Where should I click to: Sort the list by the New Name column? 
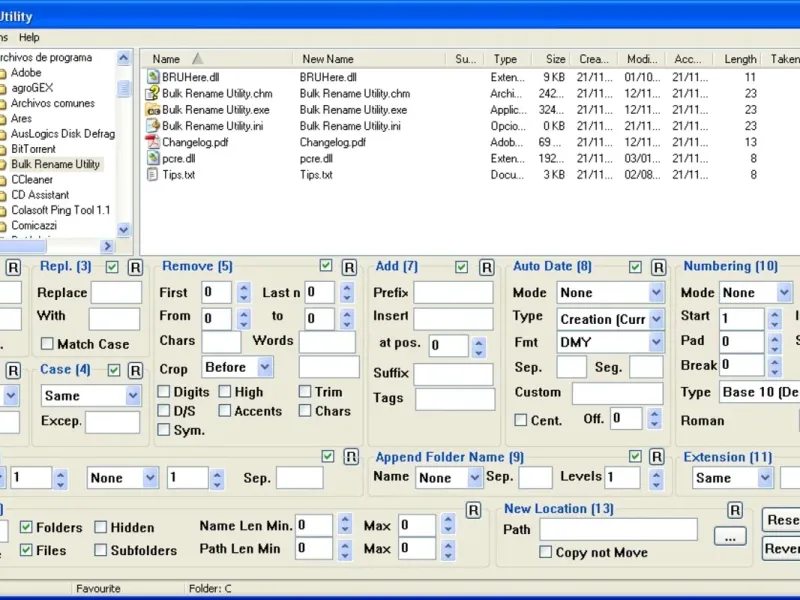pyautogui.click(x=328, y=59)
